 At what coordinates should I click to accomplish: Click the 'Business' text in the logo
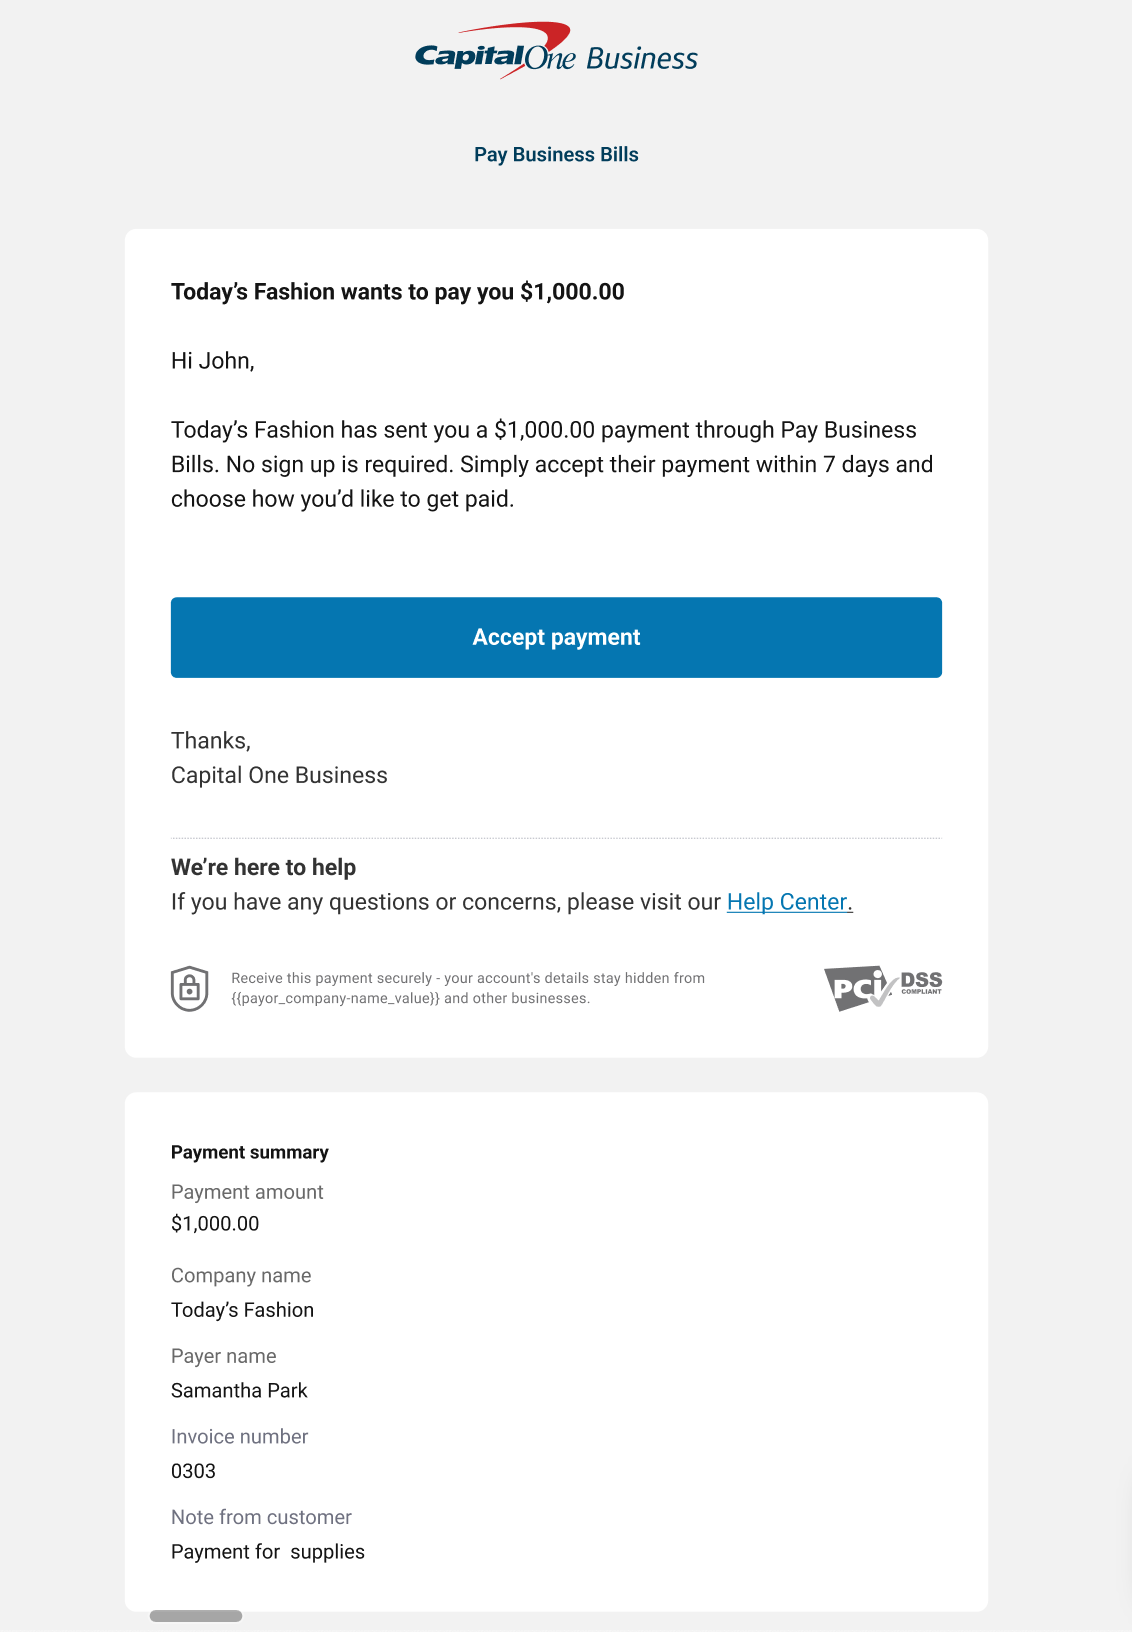[642, 58]
